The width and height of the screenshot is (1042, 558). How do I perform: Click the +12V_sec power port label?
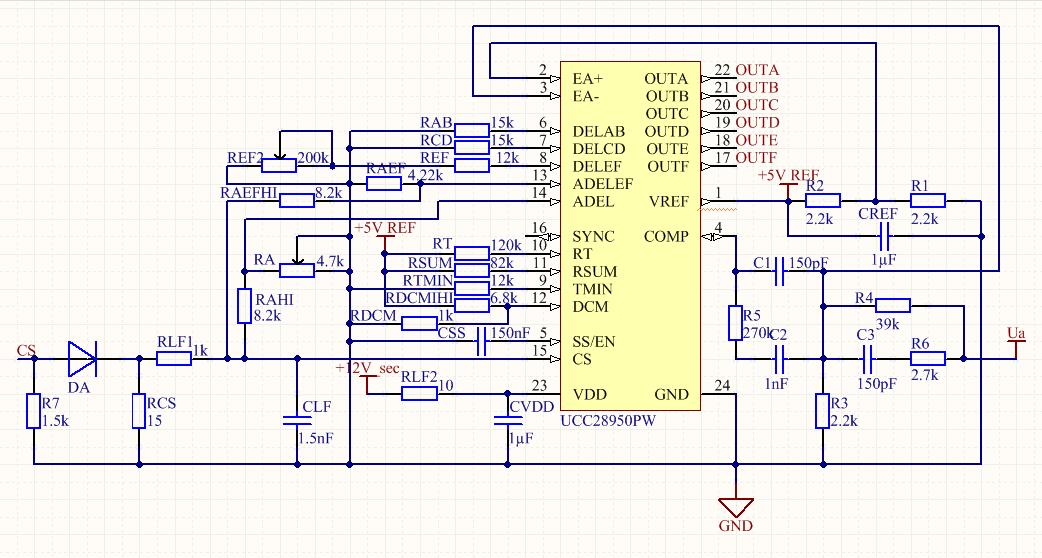point(367,369)
